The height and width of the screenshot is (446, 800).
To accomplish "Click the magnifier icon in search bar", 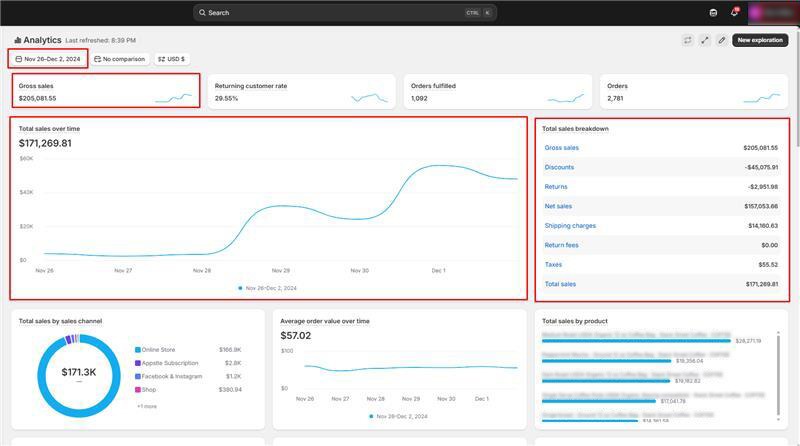I will [x=202, y=13].
